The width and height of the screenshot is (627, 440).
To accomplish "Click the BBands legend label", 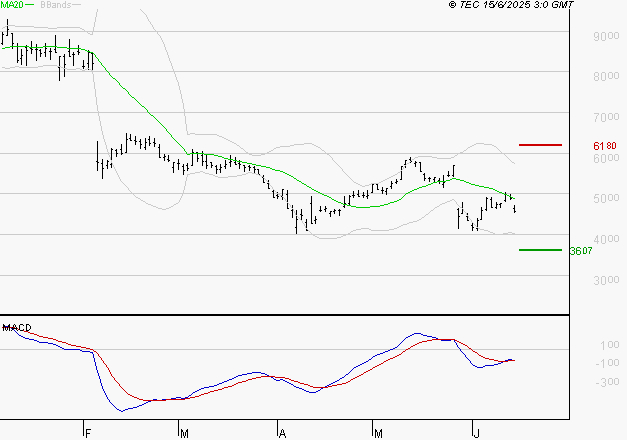I will pyautogui.click(x=56, y=5).
